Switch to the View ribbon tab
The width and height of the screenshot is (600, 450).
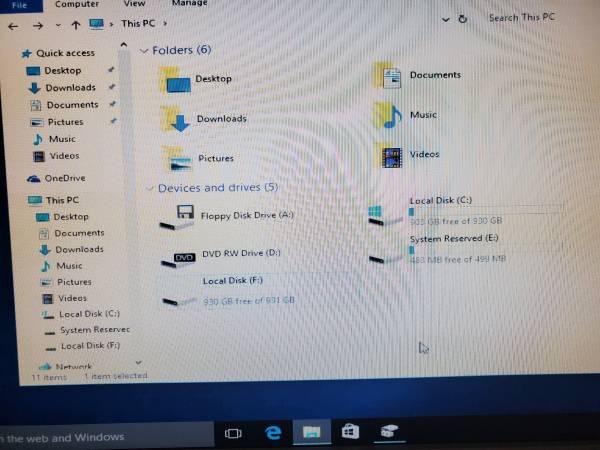[133, 4]
